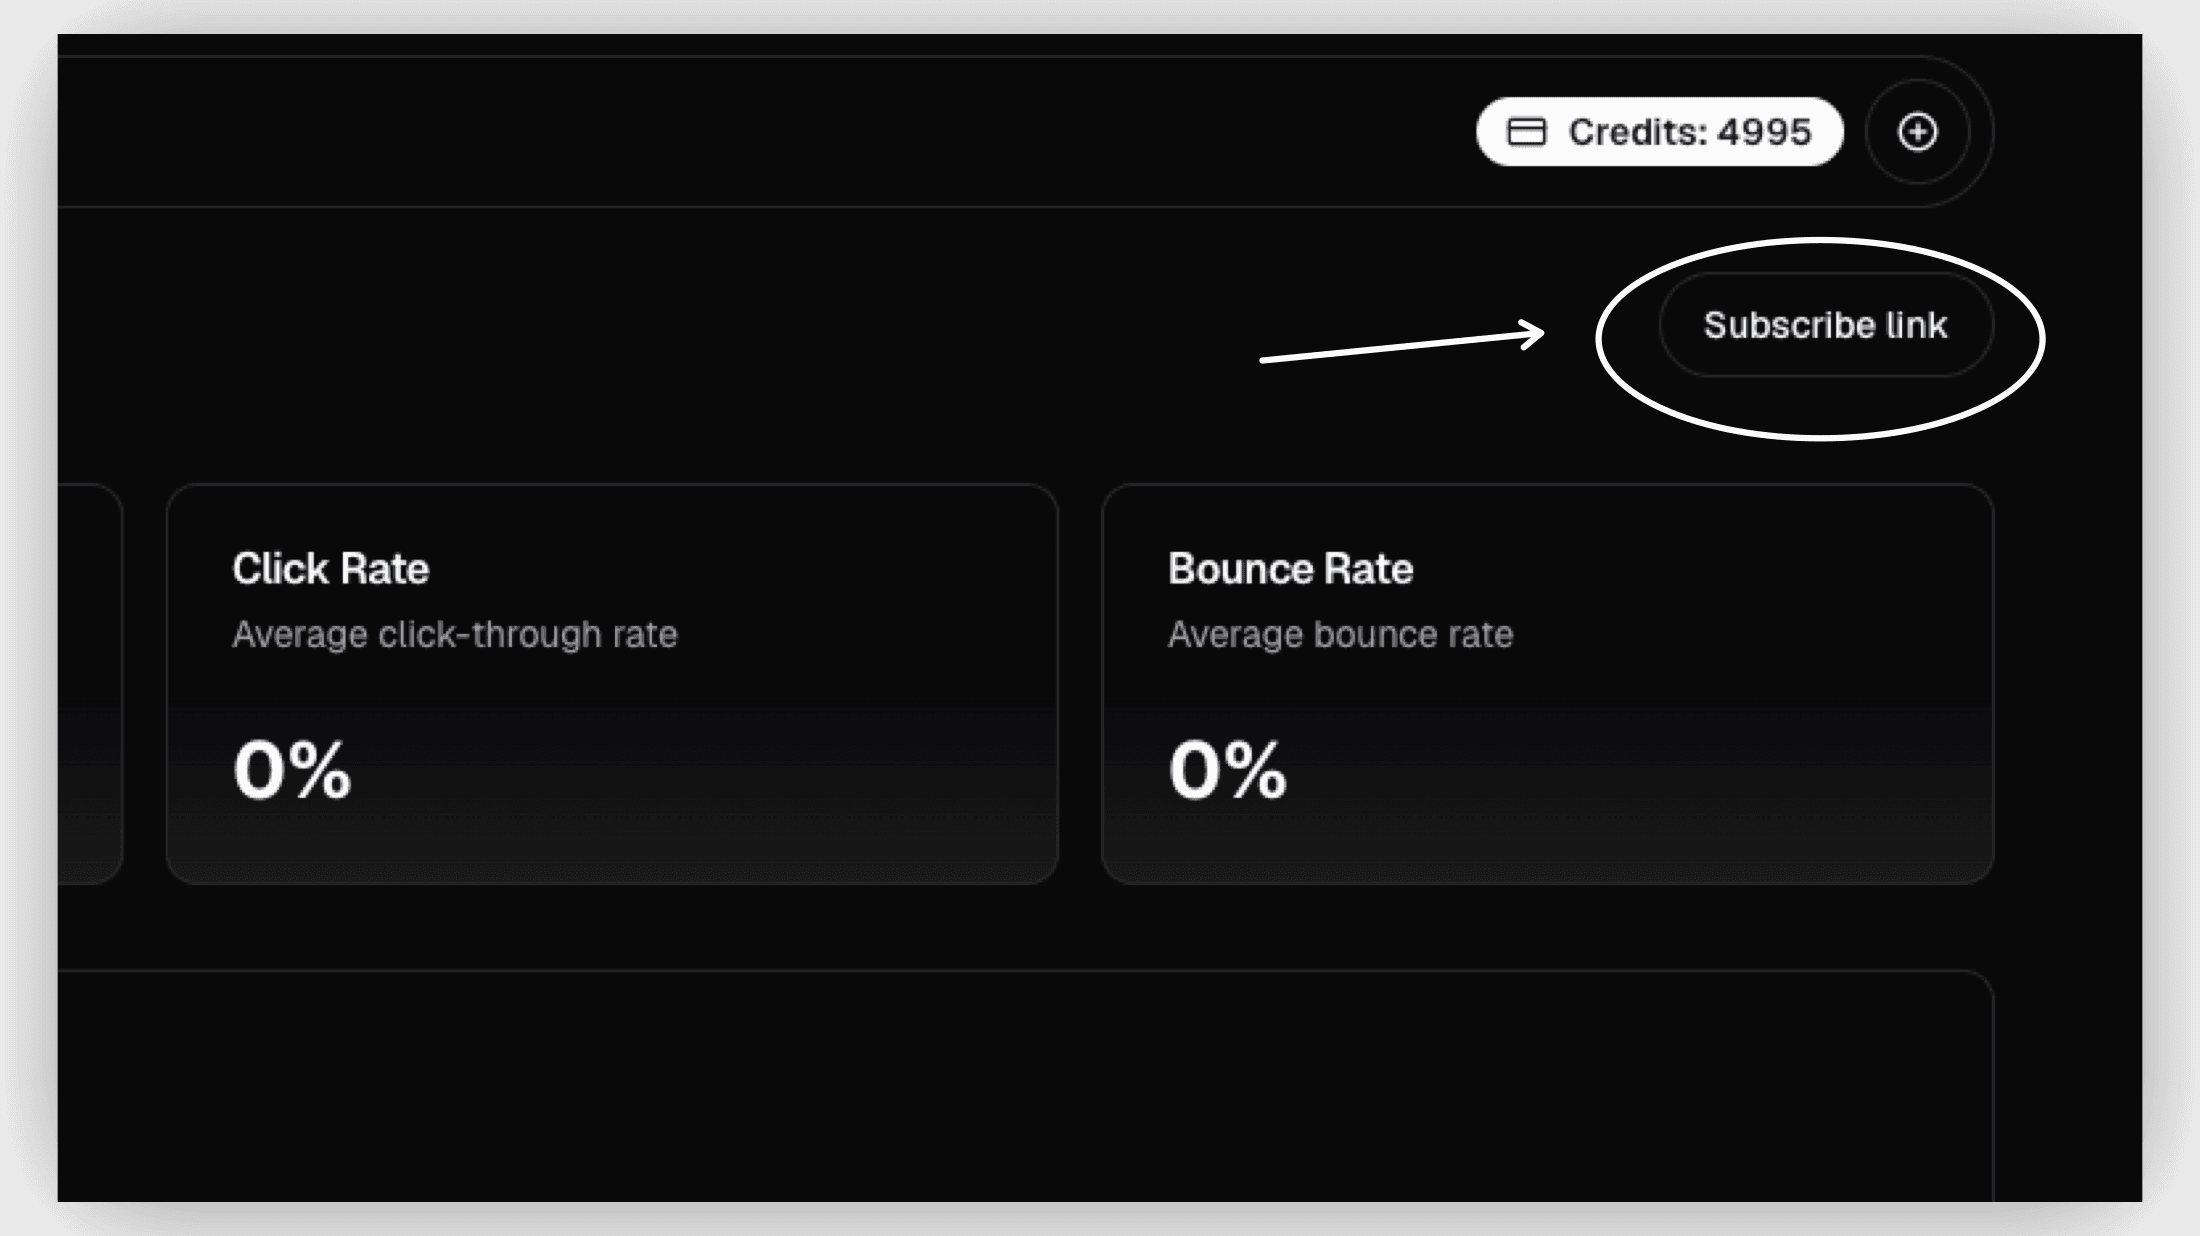Click the 0% value under Click Rate
This screenshot has height=1236, width=2200.
[x=292, y=770]
